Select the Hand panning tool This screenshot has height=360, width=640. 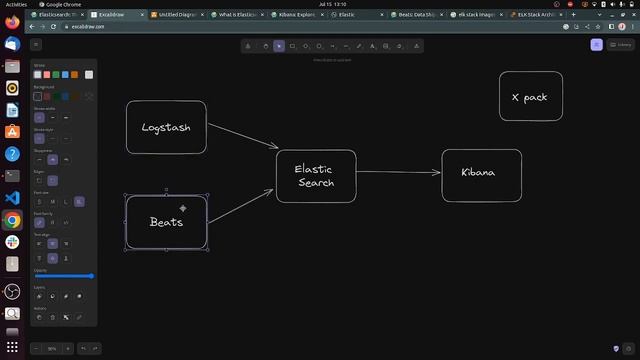pyautogui.click(x=266, y=46)
